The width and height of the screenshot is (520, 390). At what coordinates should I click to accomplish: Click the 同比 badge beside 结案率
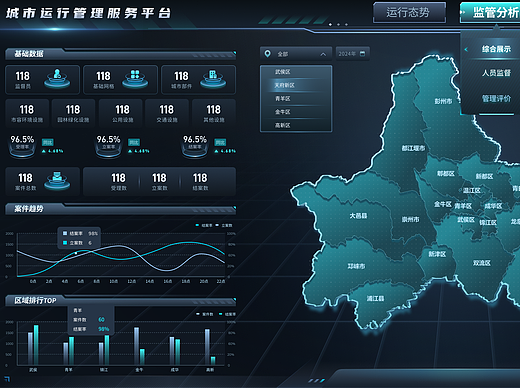click(220, 143)
